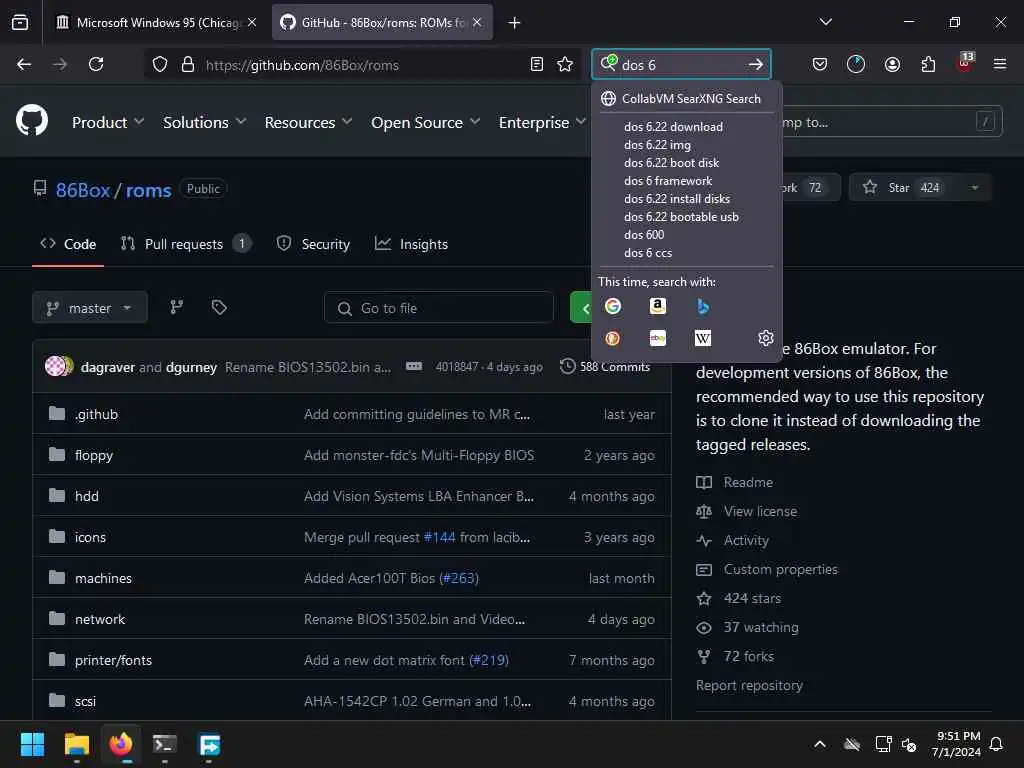Image resolution: width=1024 pixels, height=768 pixels.
Task: View repository tags icon
Action: tap(219, 307)
